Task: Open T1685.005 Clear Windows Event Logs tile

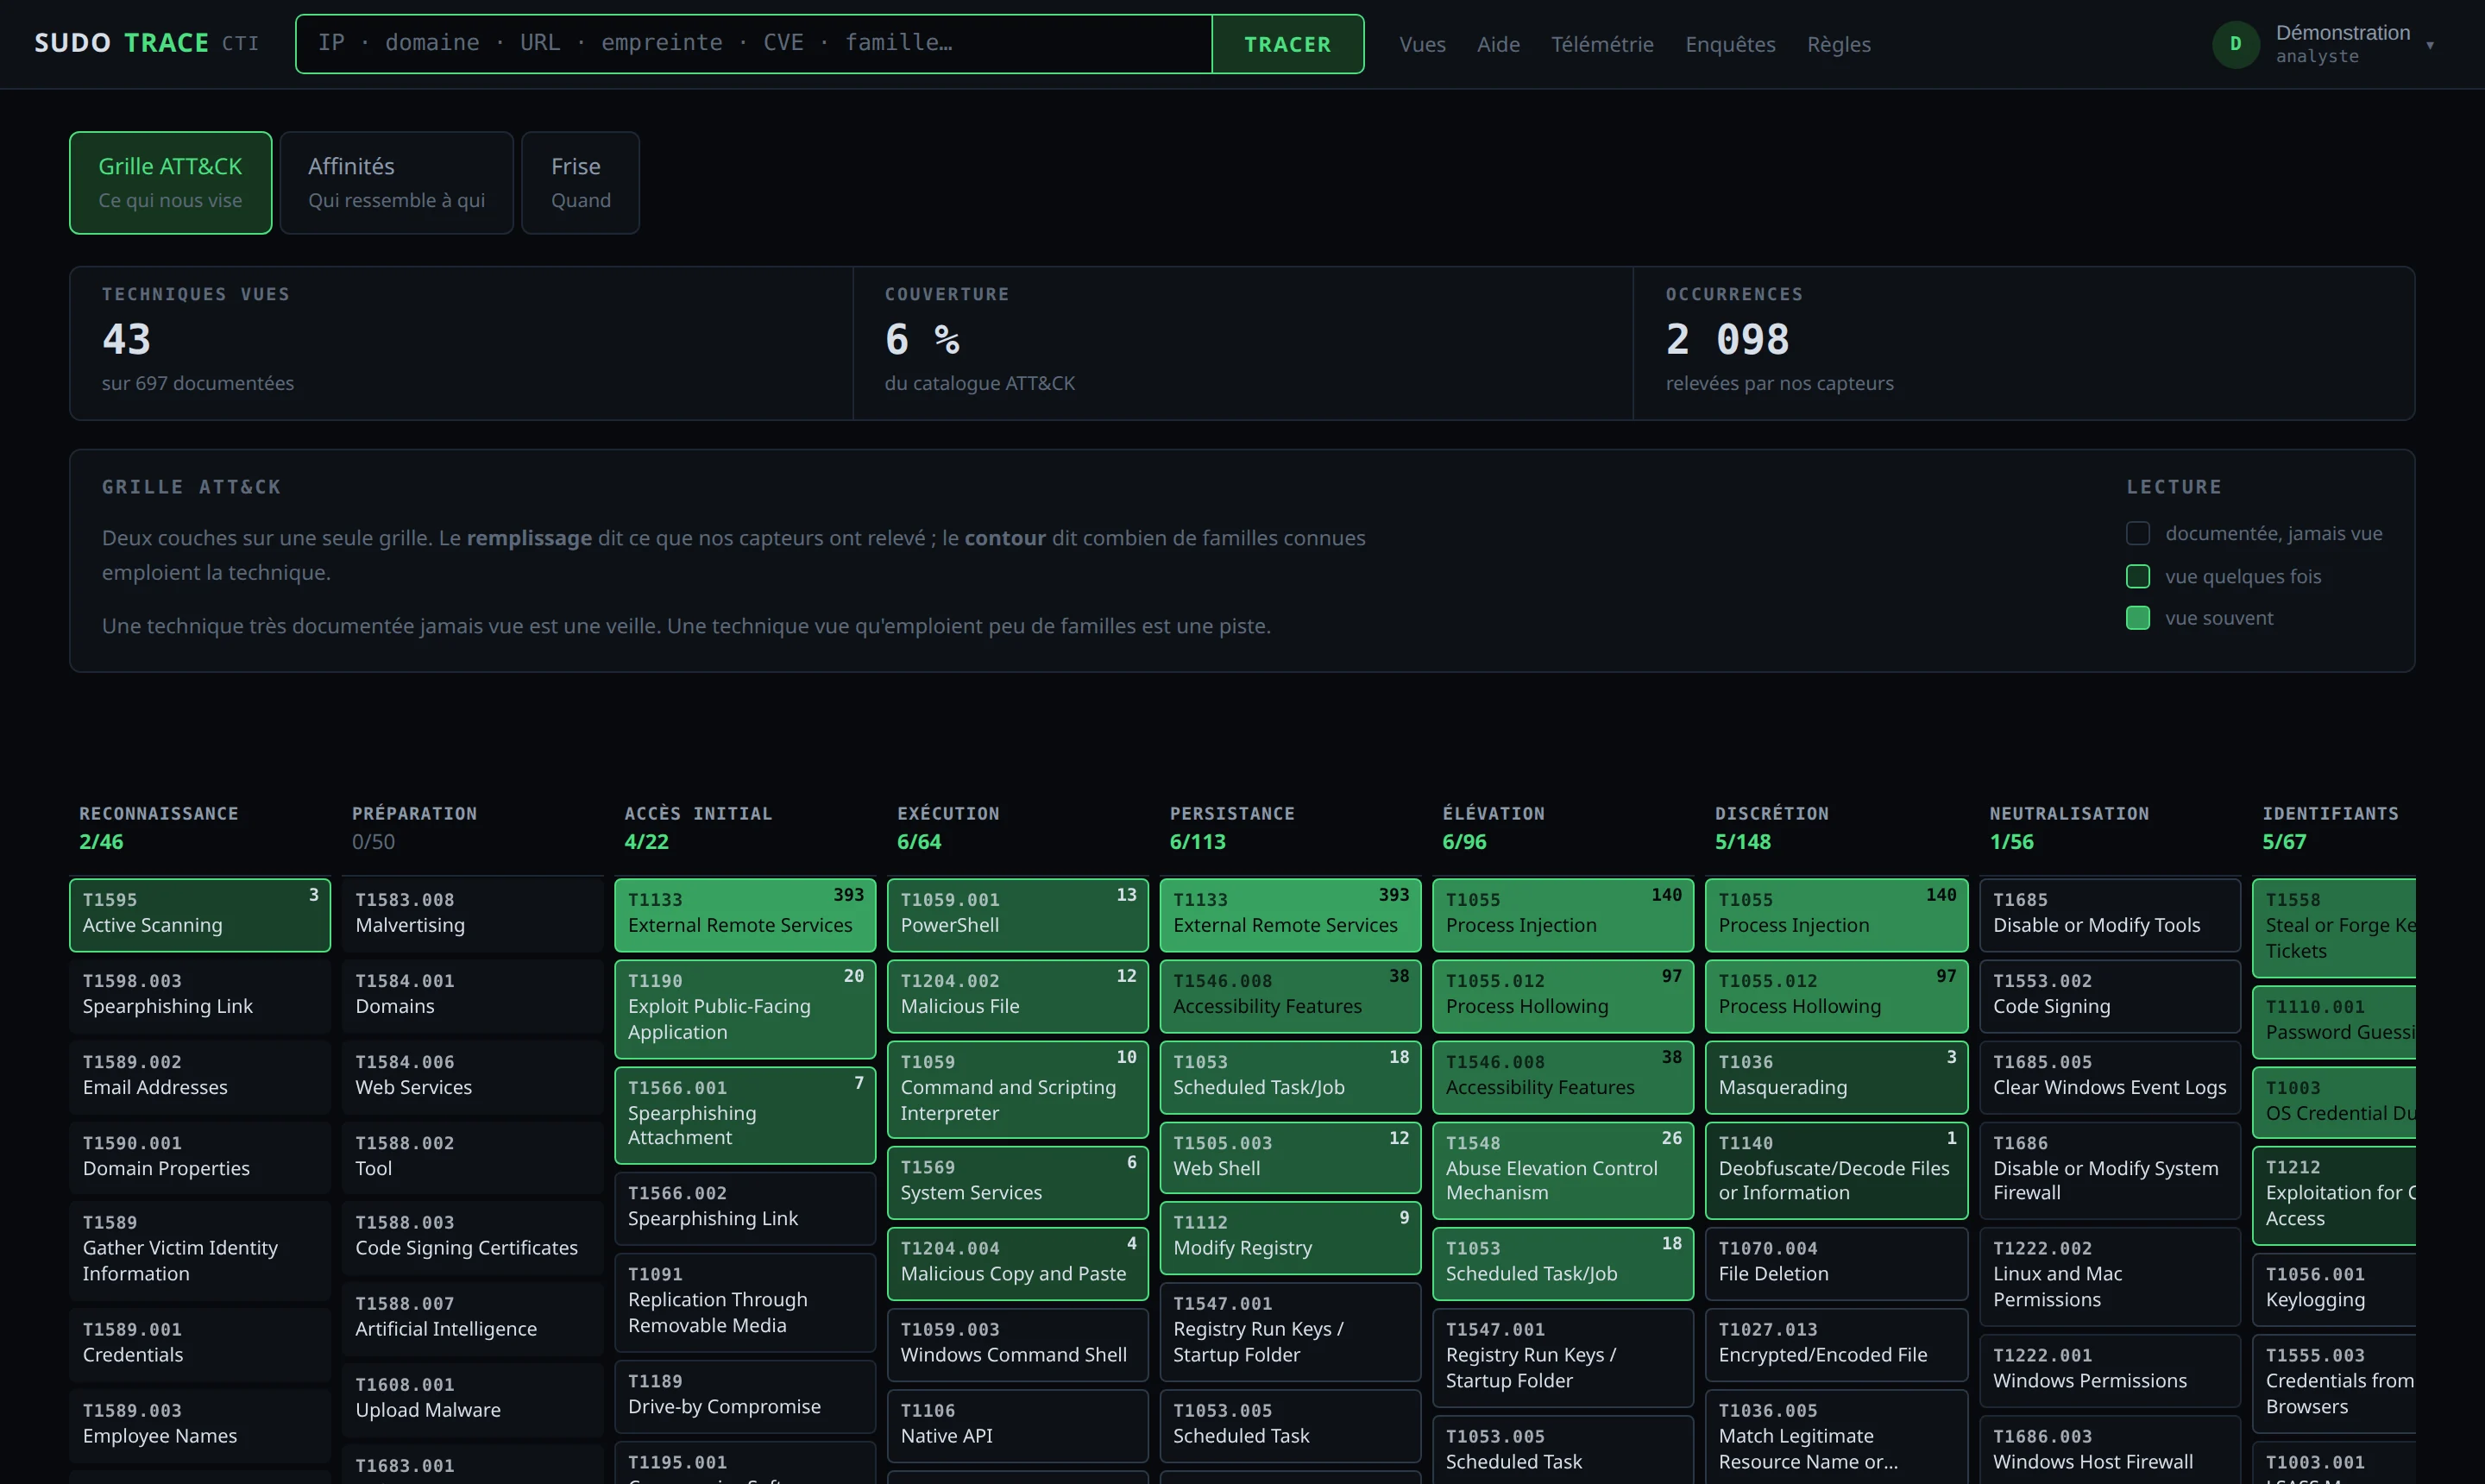Action: (x=2110, y=1076)
